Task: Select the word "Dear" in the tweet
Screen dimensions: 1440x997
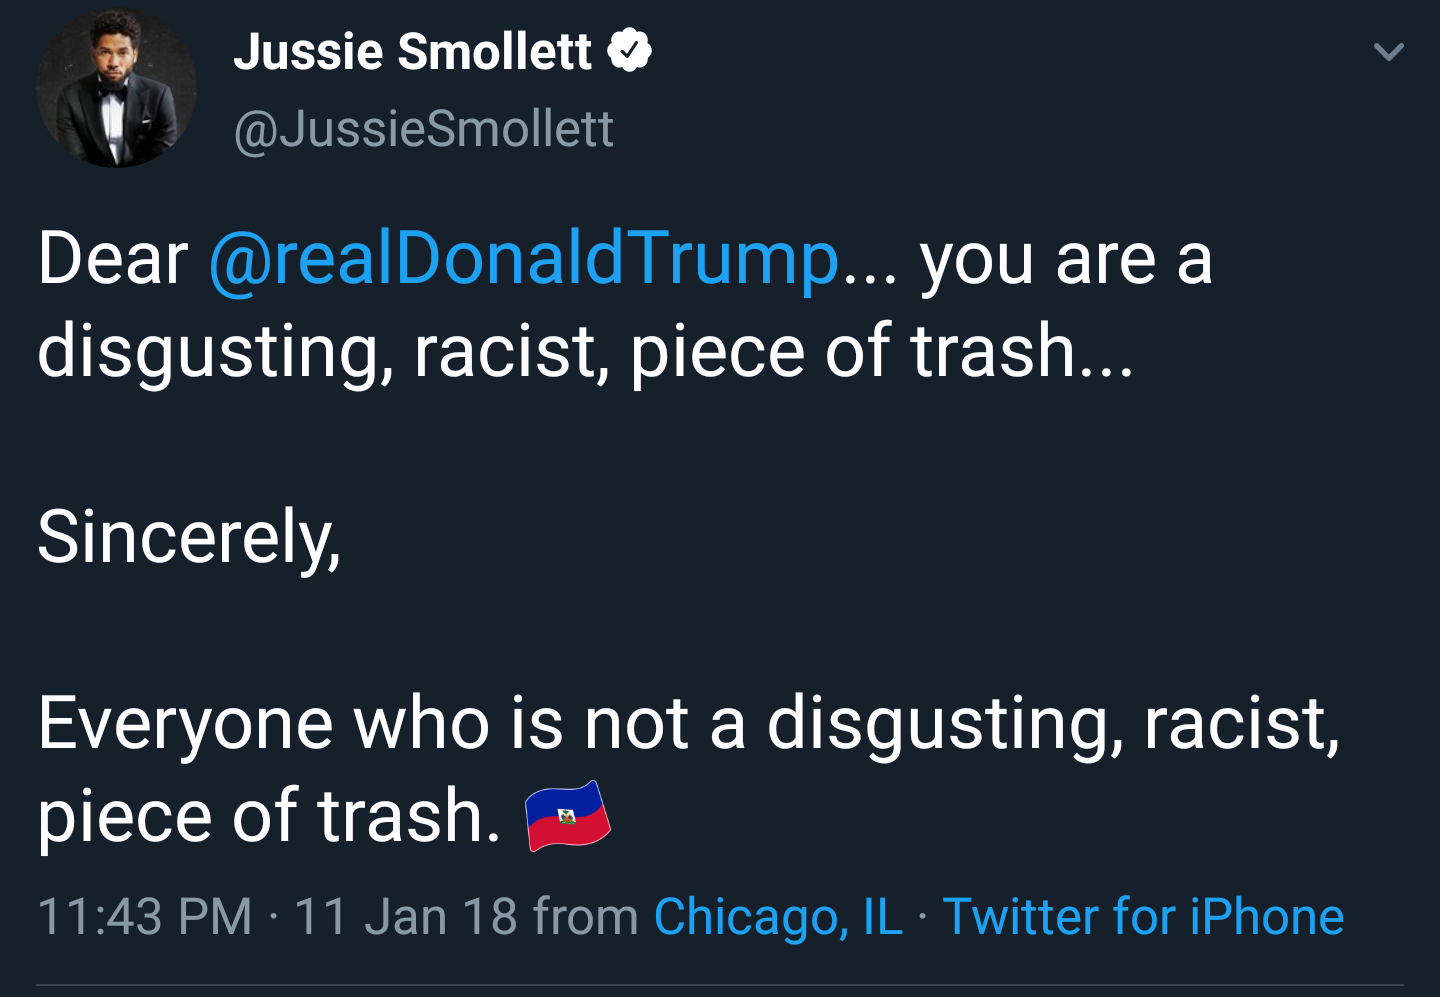Action: click(113, 259)
